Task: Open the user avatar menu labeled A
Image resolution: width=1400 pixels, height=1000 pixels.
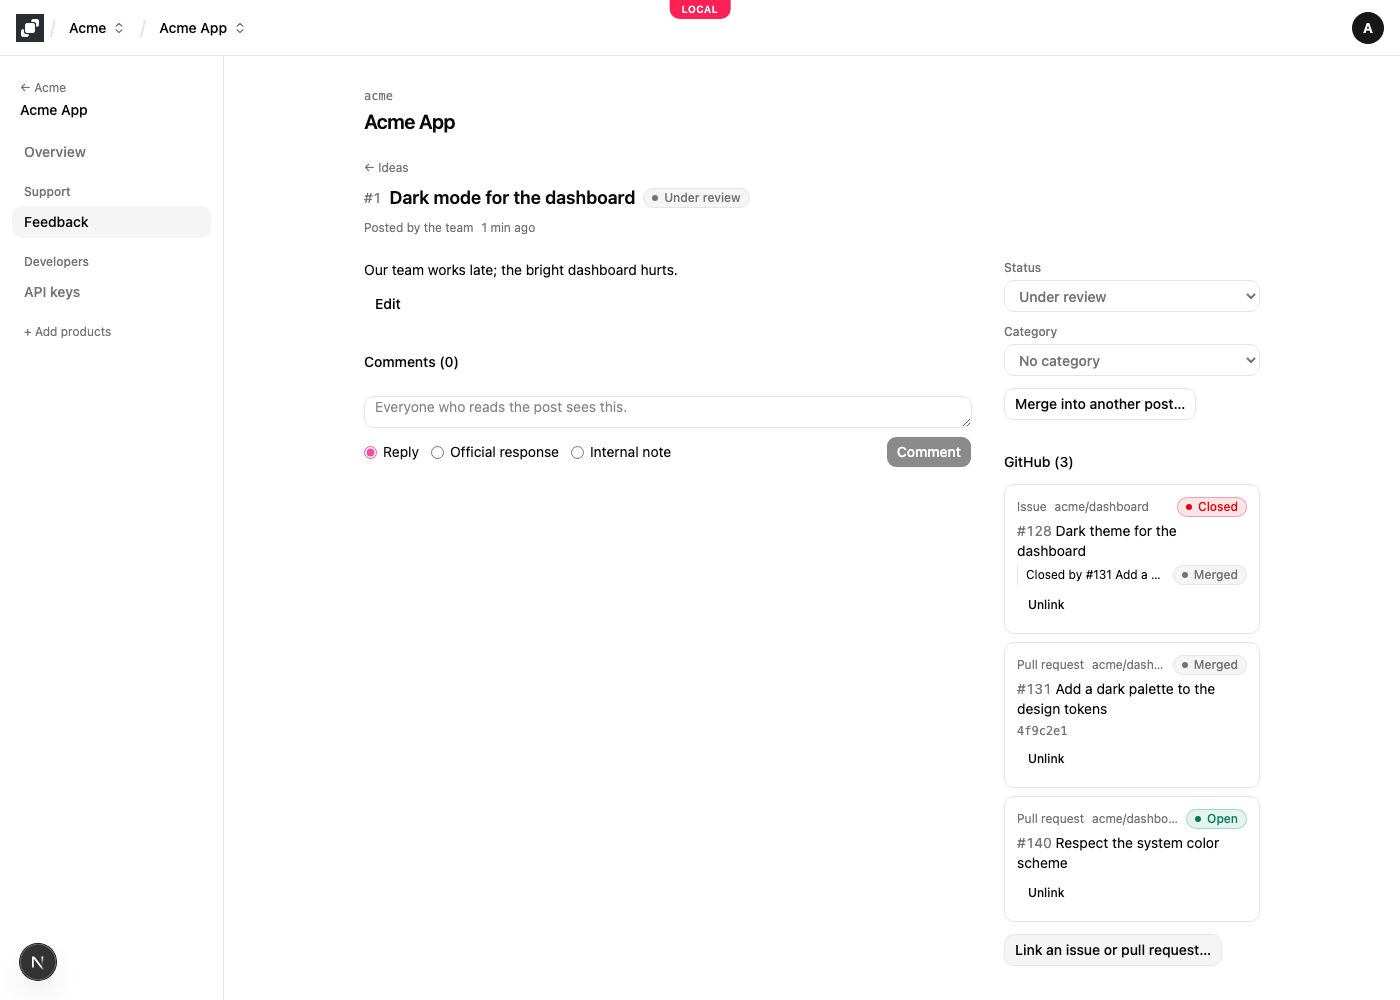Action: point(1368,28)
